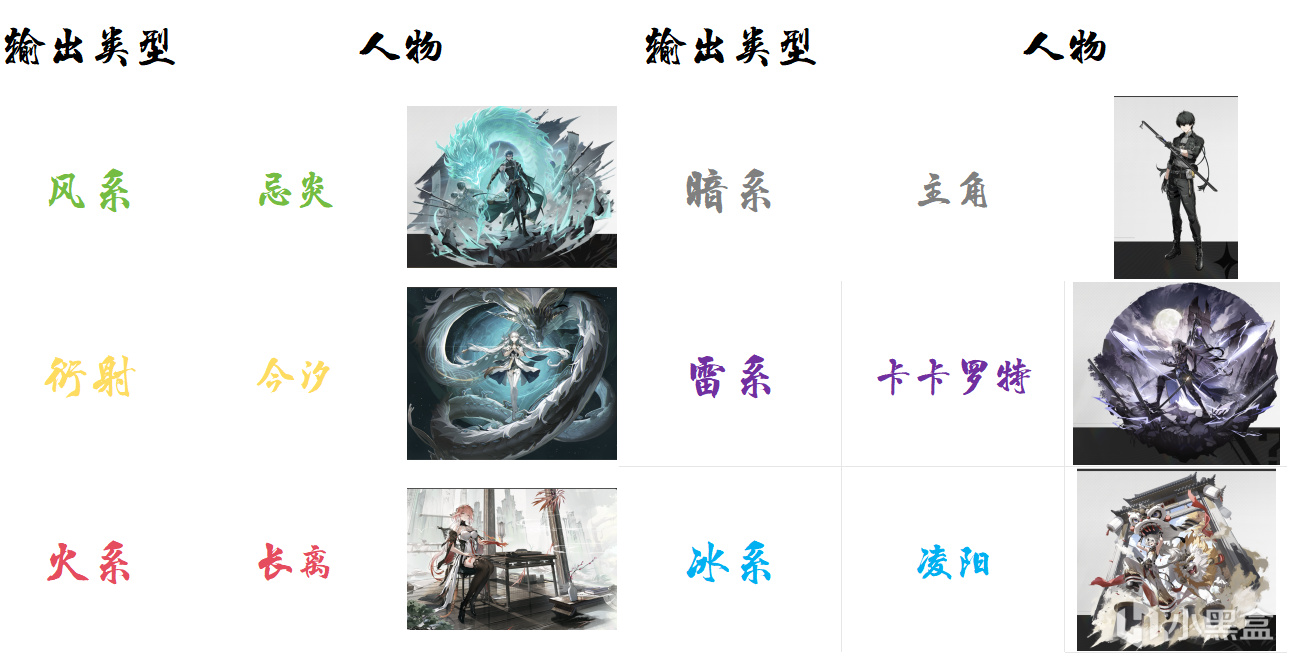Click the blue 冰系 label
This screenshot has height=667, width=1312.
pyautogui.click(x=730, y=564)
